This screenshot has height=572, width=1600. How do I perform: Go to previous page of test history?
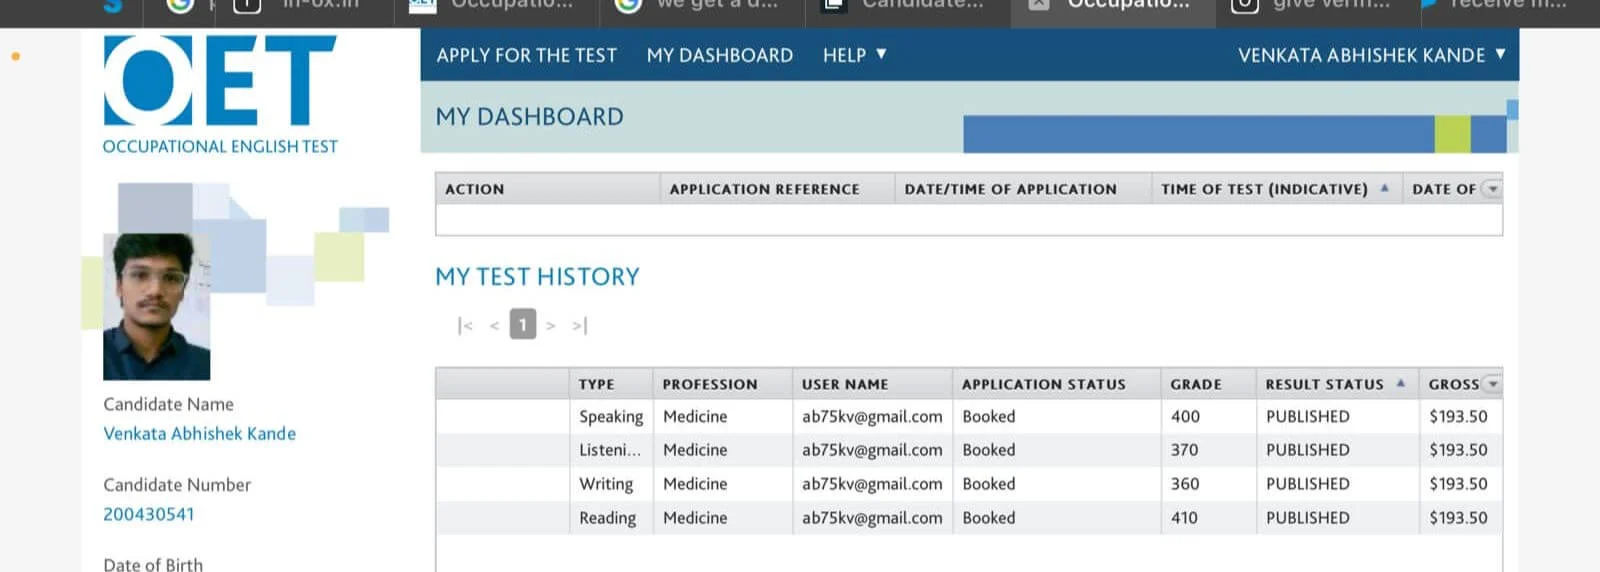[x=494, y=325]
